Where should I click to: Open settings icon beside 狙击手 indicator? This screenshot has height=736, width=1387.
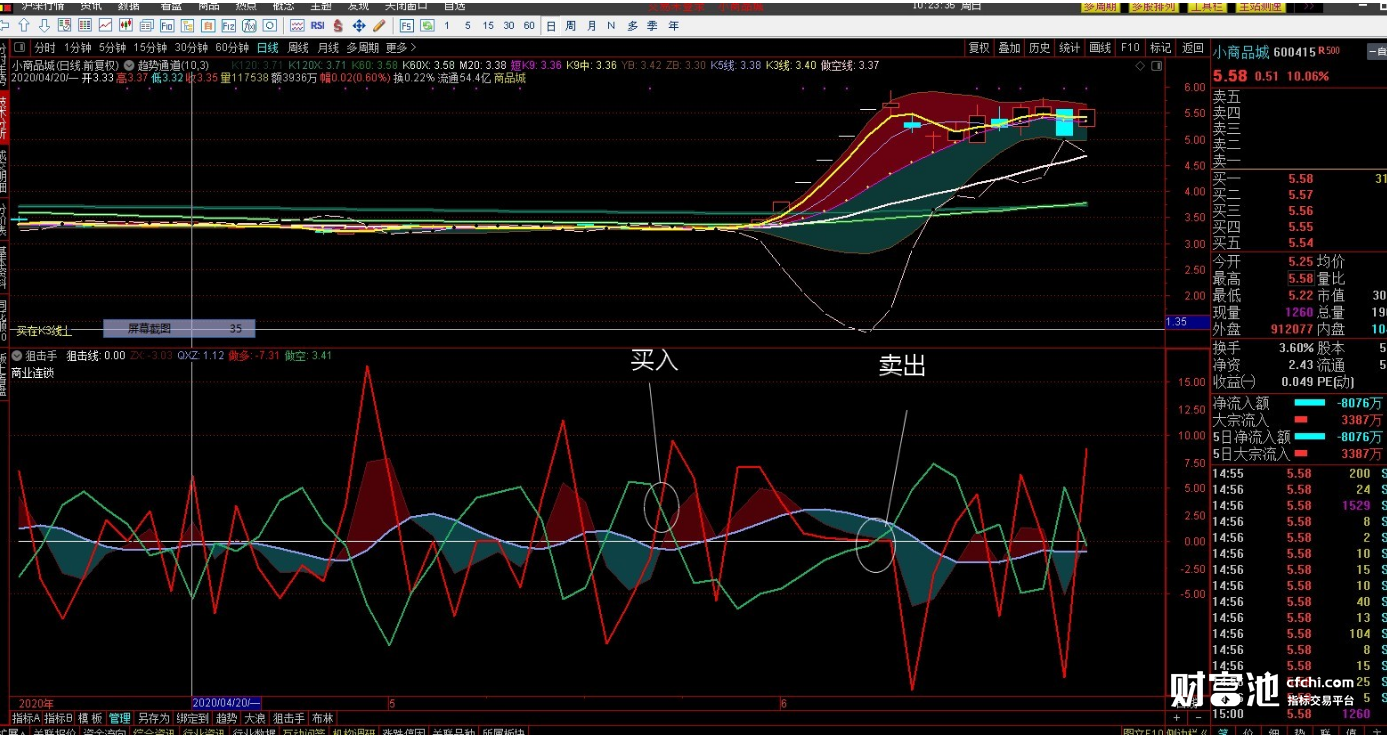point(17,355)
